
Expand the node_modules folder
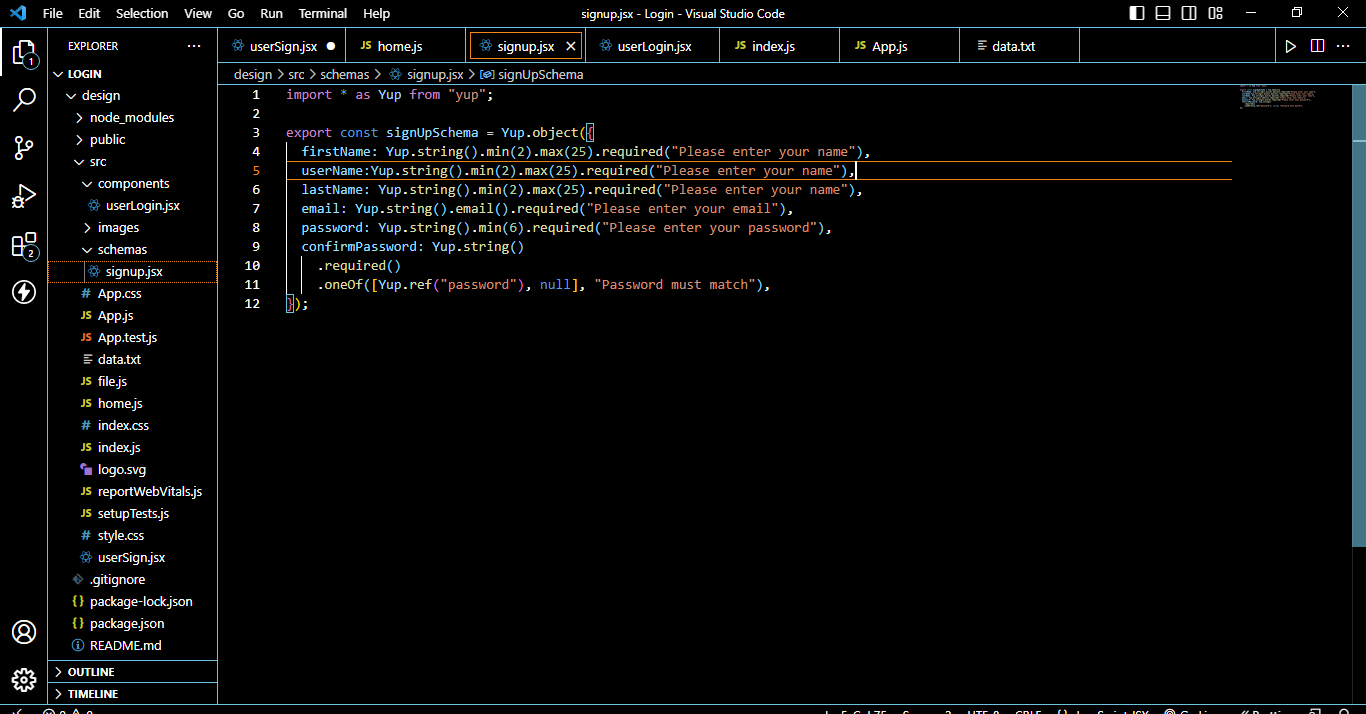[132, 118]
